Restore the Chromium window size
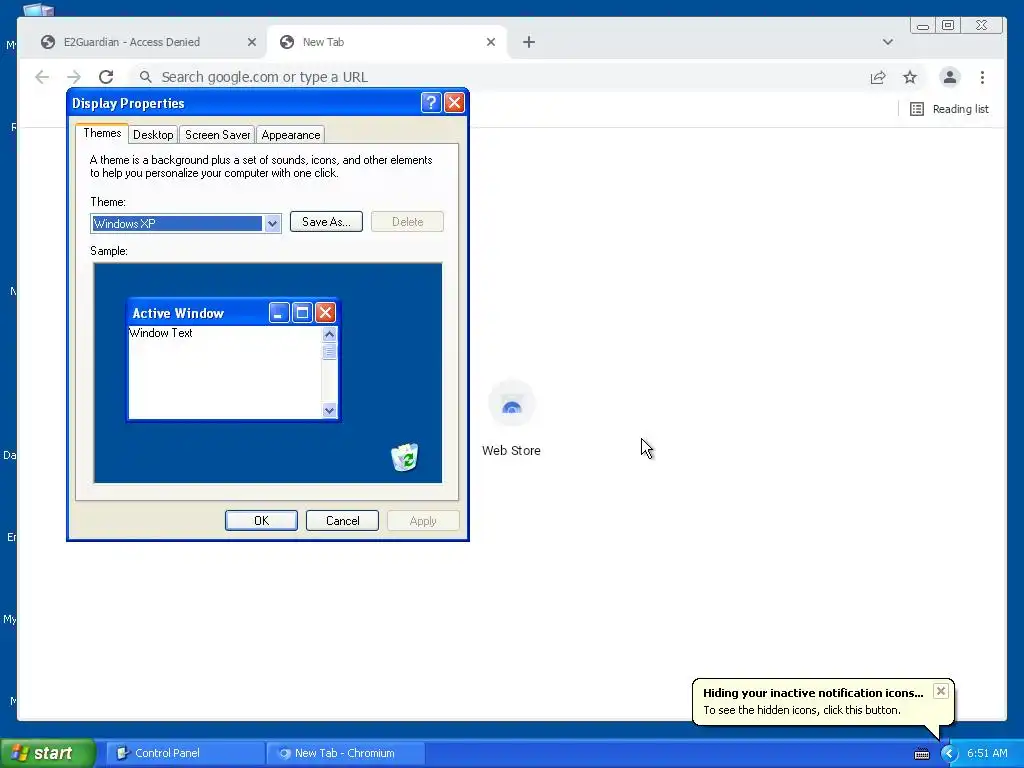Screen dimensions: 1024x768 [x=948, y=25]
